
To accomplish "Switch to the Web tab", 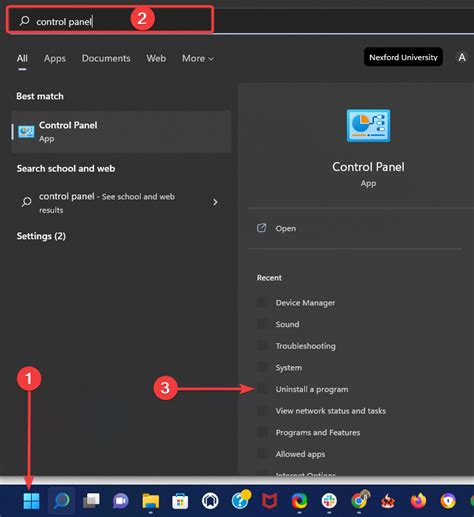I will [156, 58].
